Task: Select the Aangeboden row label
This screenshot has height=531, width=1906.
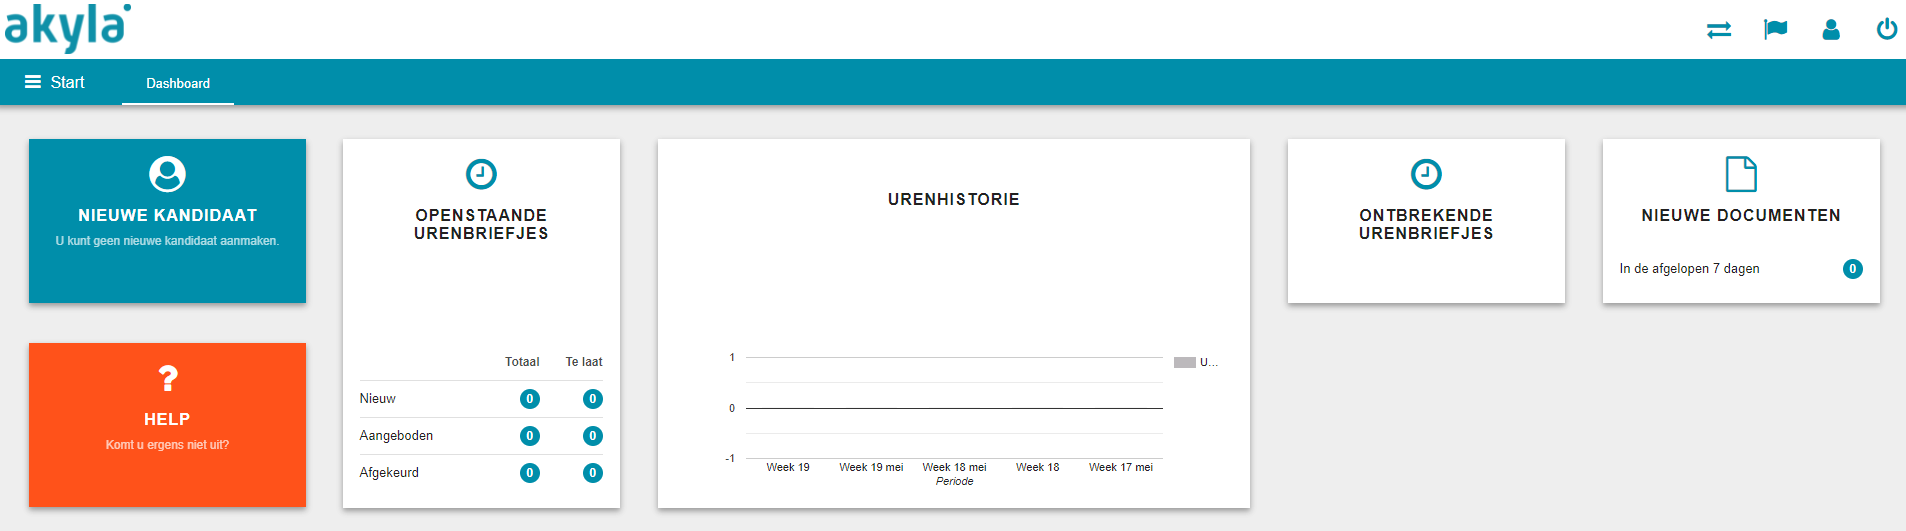Action: click(x=396, y=436)
